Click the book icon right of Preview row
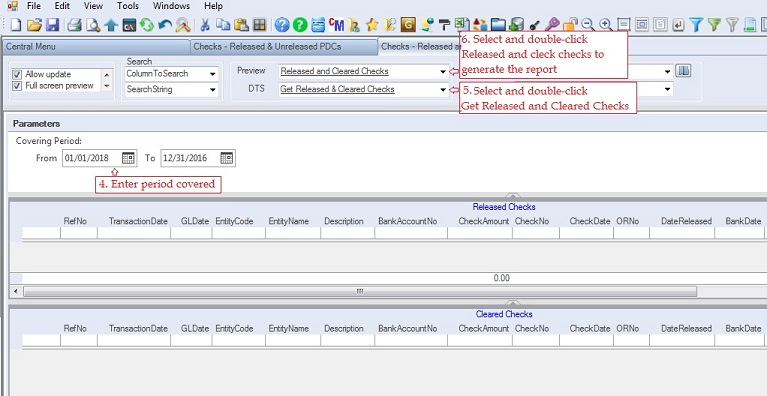The image size is (767, 396). tap(683, 71)
